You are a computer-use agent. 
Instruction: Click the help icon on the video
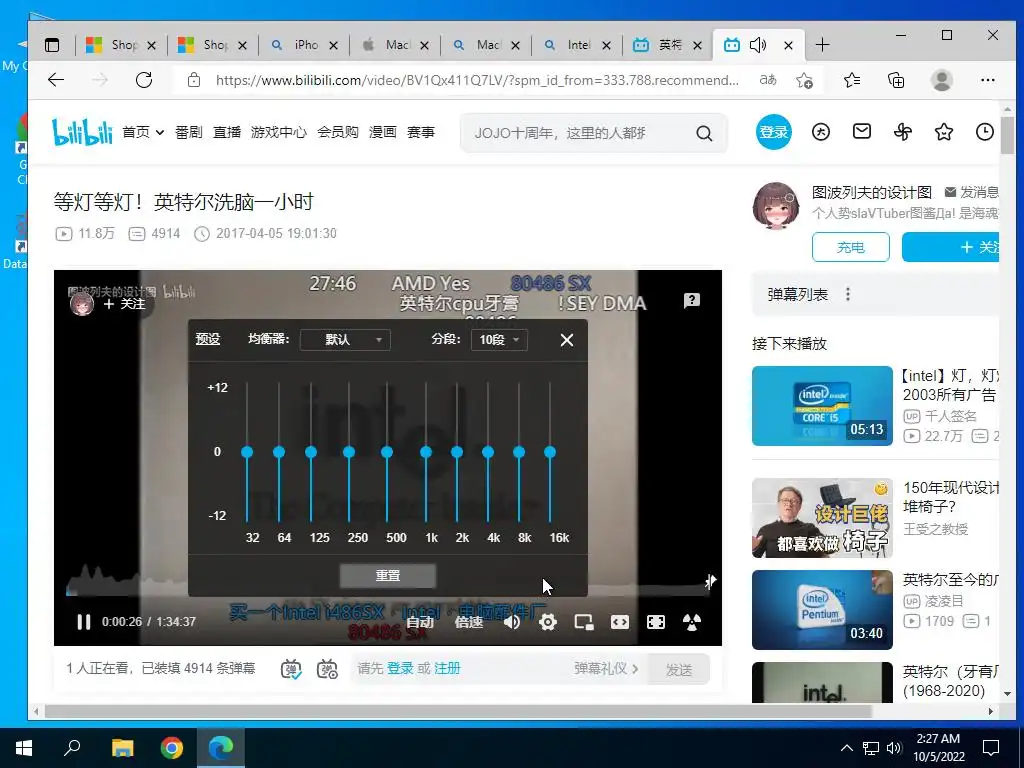(692, 300)
